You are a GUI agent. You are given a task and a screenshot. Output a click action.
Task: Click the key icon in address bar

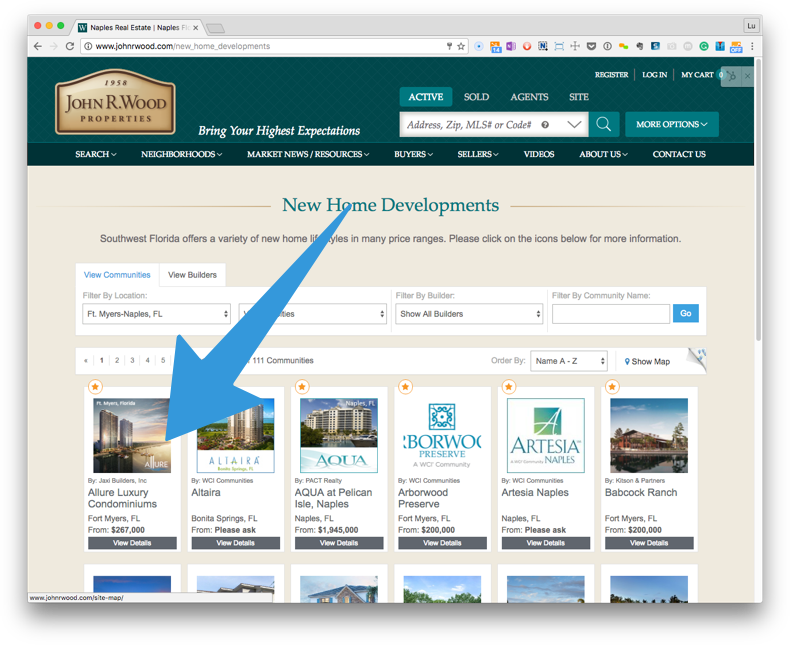point(449,46)
